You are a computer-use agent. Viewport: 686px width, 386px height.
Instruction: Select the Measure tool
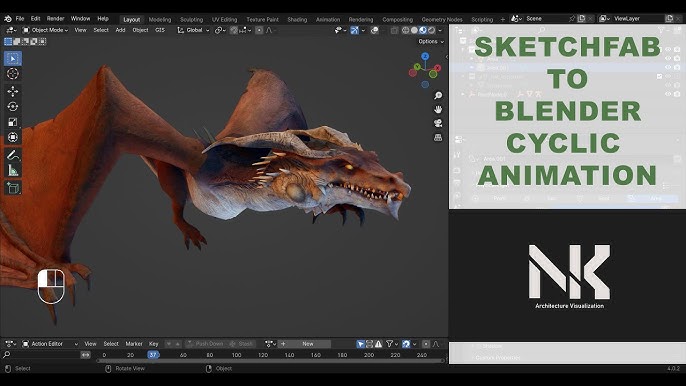13,170
